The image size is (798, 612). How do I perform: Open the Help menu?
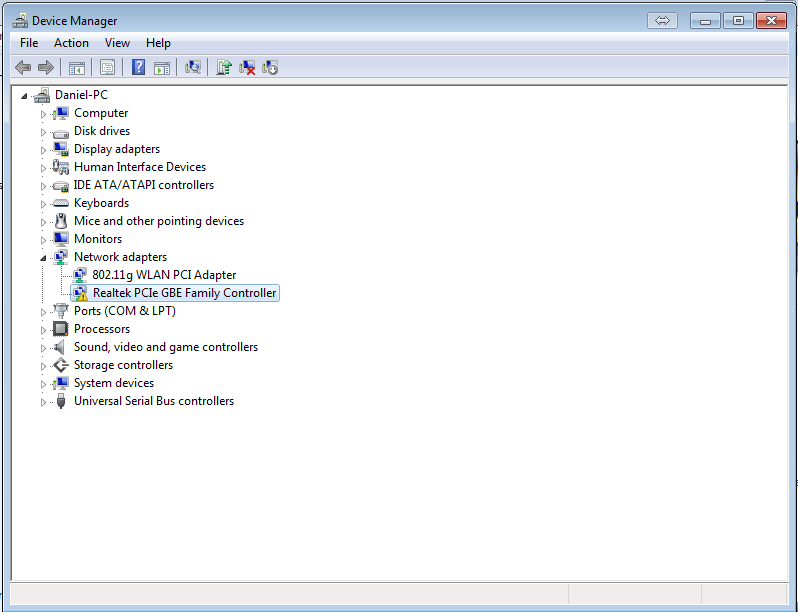(x=158, y=43)
